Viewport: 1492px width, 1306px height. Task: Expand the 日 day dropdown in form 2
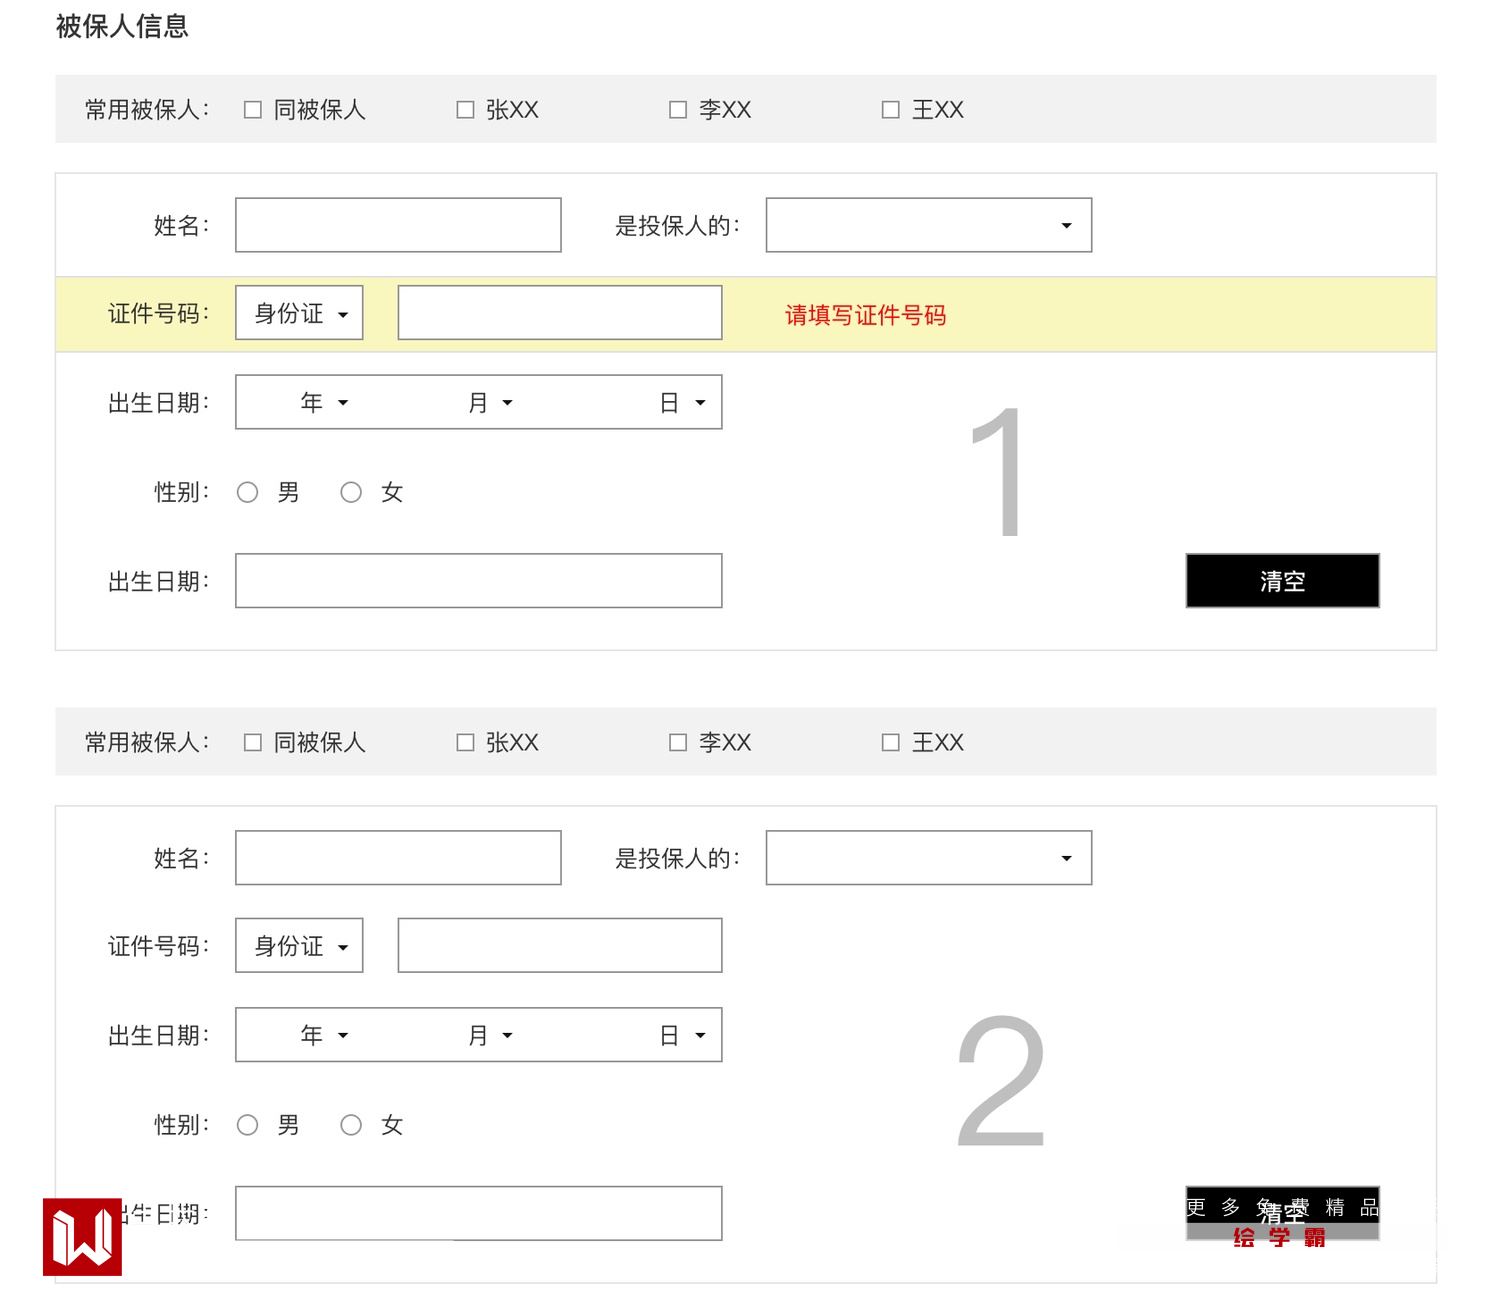click(x=683, y=1035)
